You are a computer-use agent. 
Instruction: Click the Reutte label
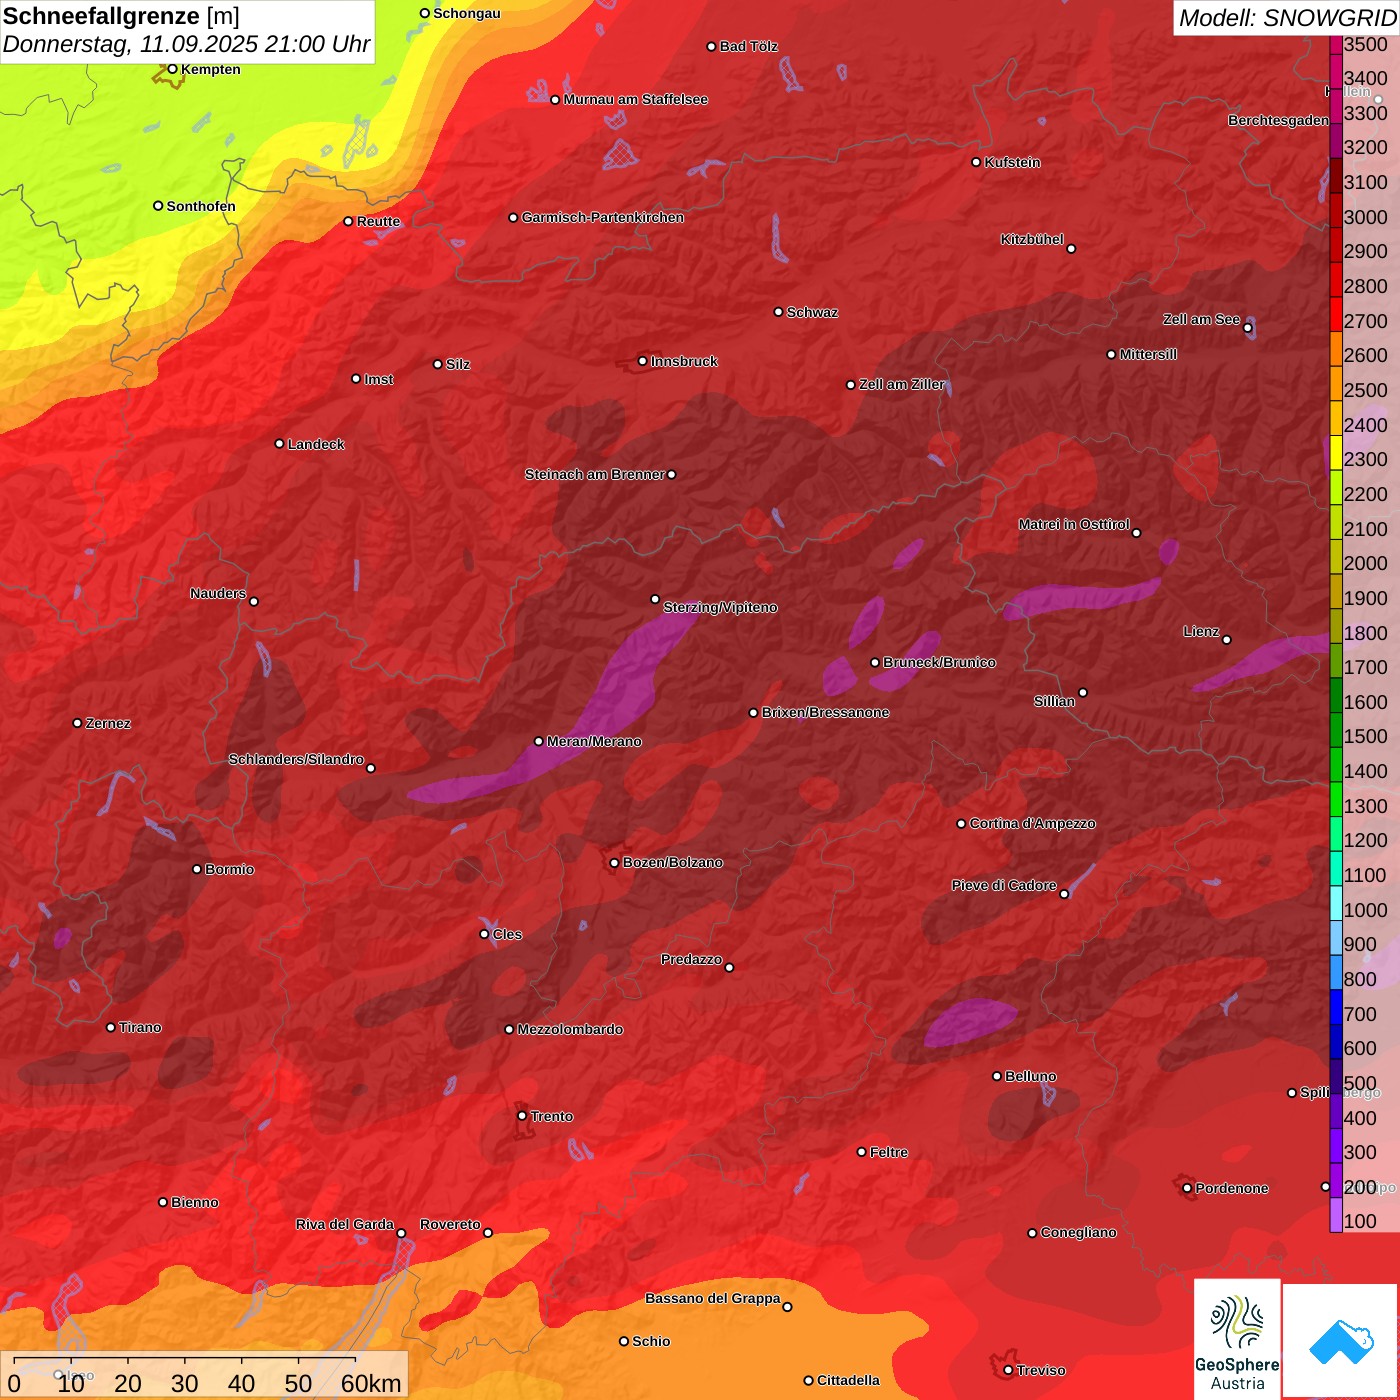[x=378, y=221]
